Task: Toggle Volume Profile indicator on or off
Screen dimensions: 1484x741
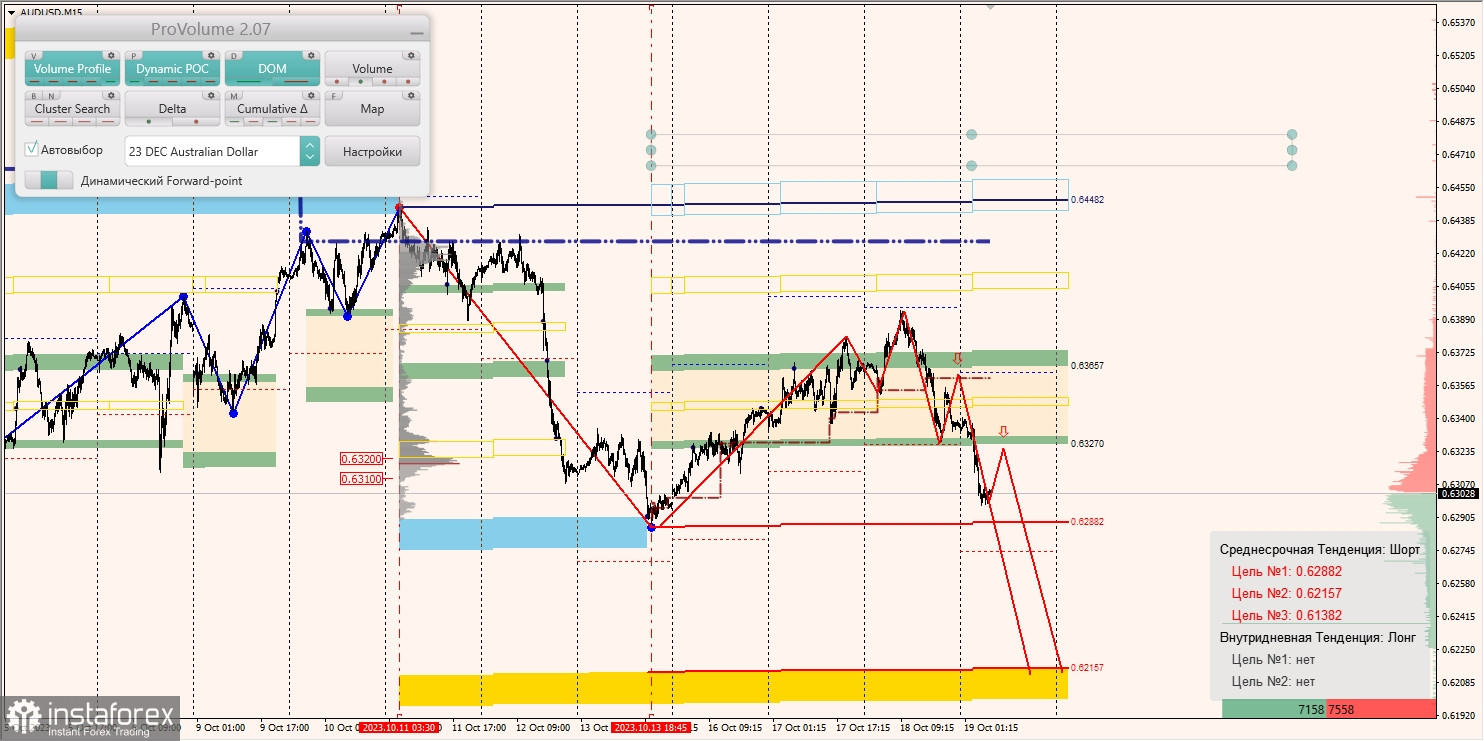Action: (x=73, y=69)
